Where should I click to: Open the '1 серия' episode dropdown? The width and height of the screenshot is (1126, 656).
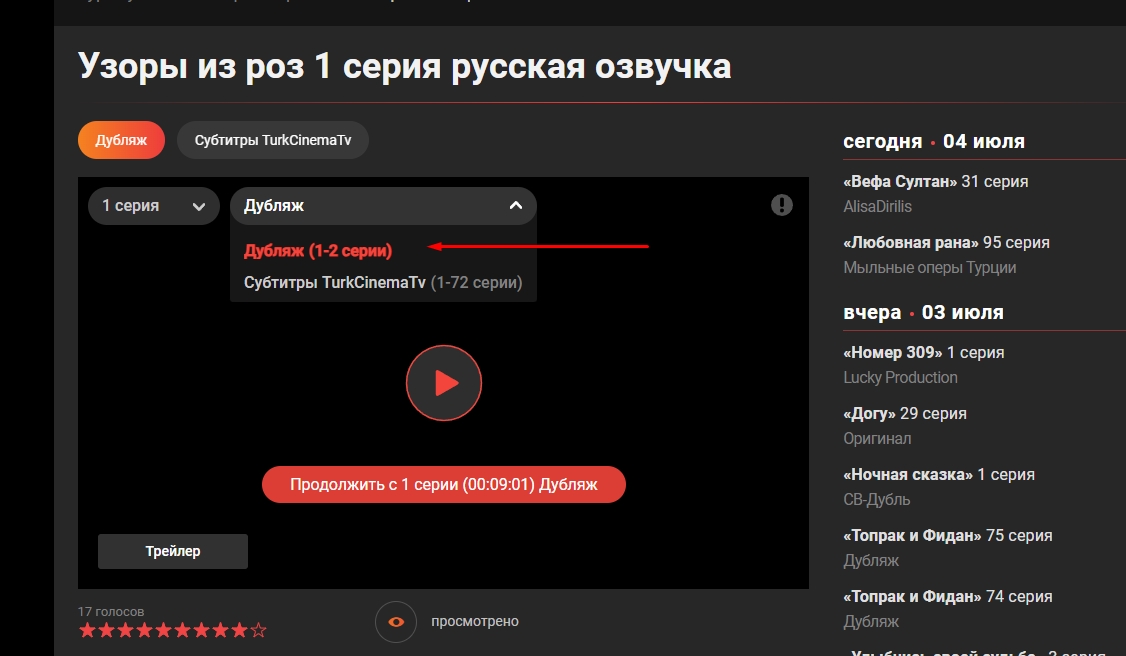pos(154,206)
